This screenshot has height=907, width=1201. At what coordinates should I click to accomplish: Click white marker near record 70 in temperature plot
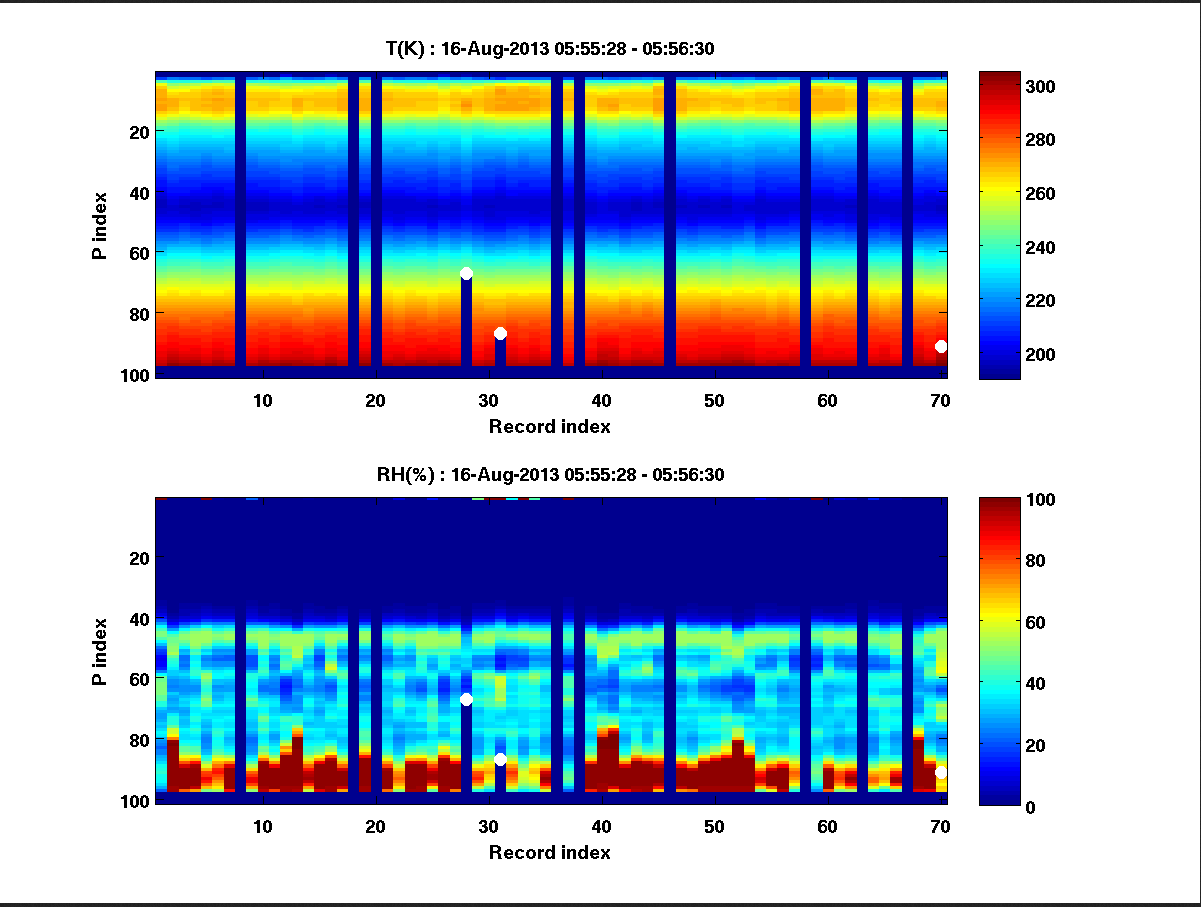tap(941, 346)
